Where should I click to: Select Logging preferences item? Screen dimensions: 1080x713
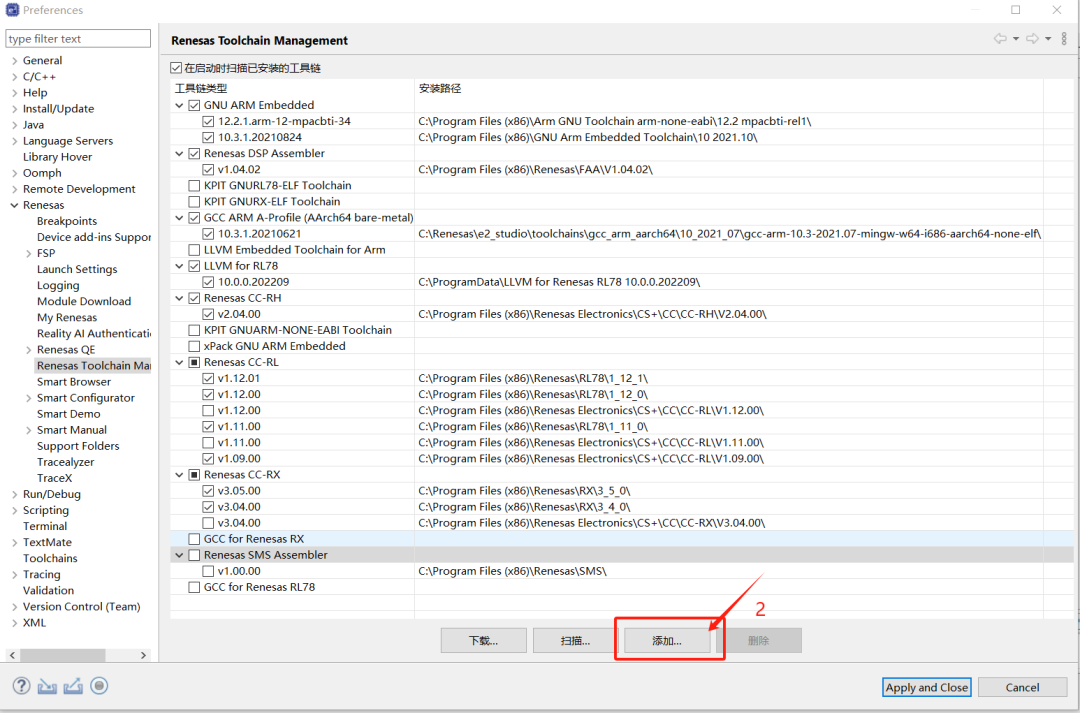coord(58,285)
